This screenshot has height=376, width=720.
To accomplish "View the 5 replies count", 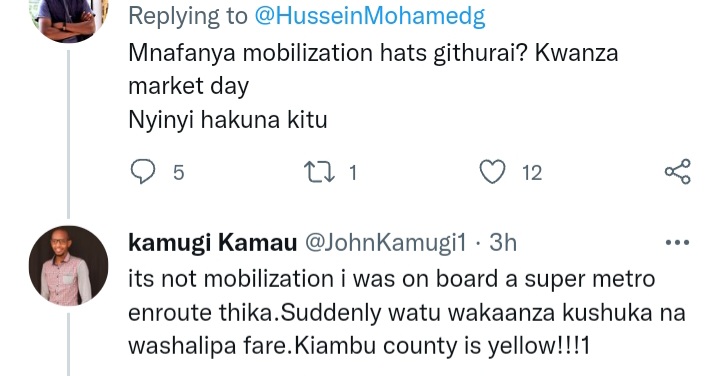I will pyautogui.click(x=178, y=173).
